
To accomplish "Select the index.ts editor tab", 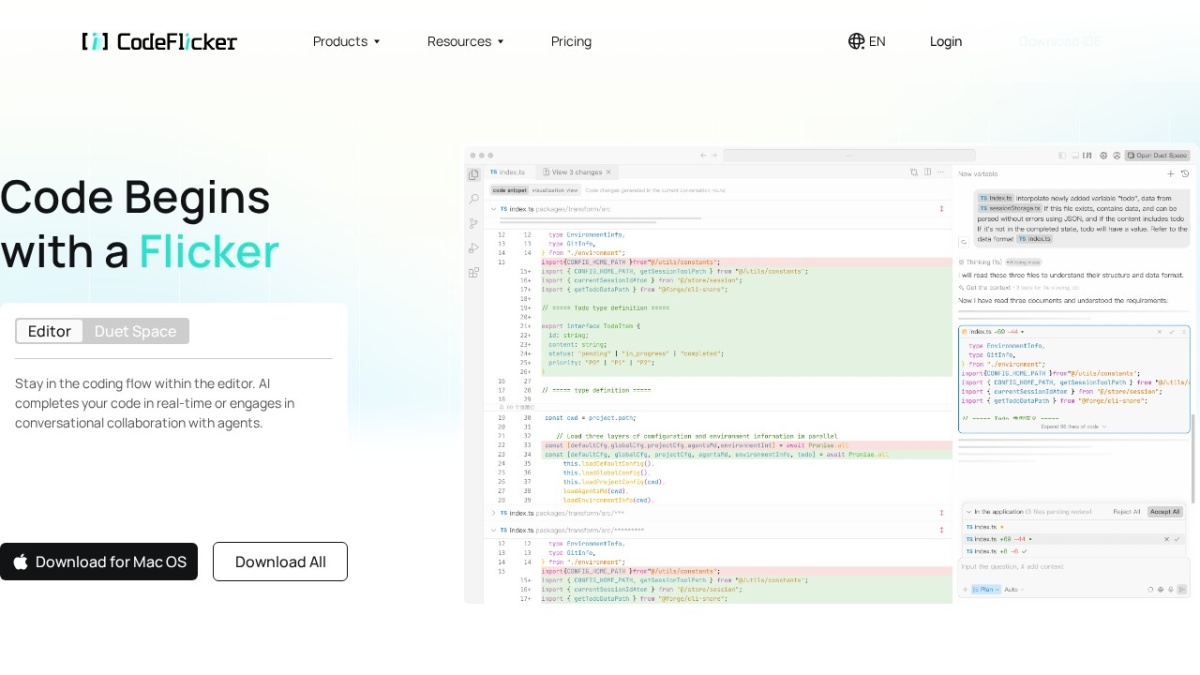I will tap(507, 172).
